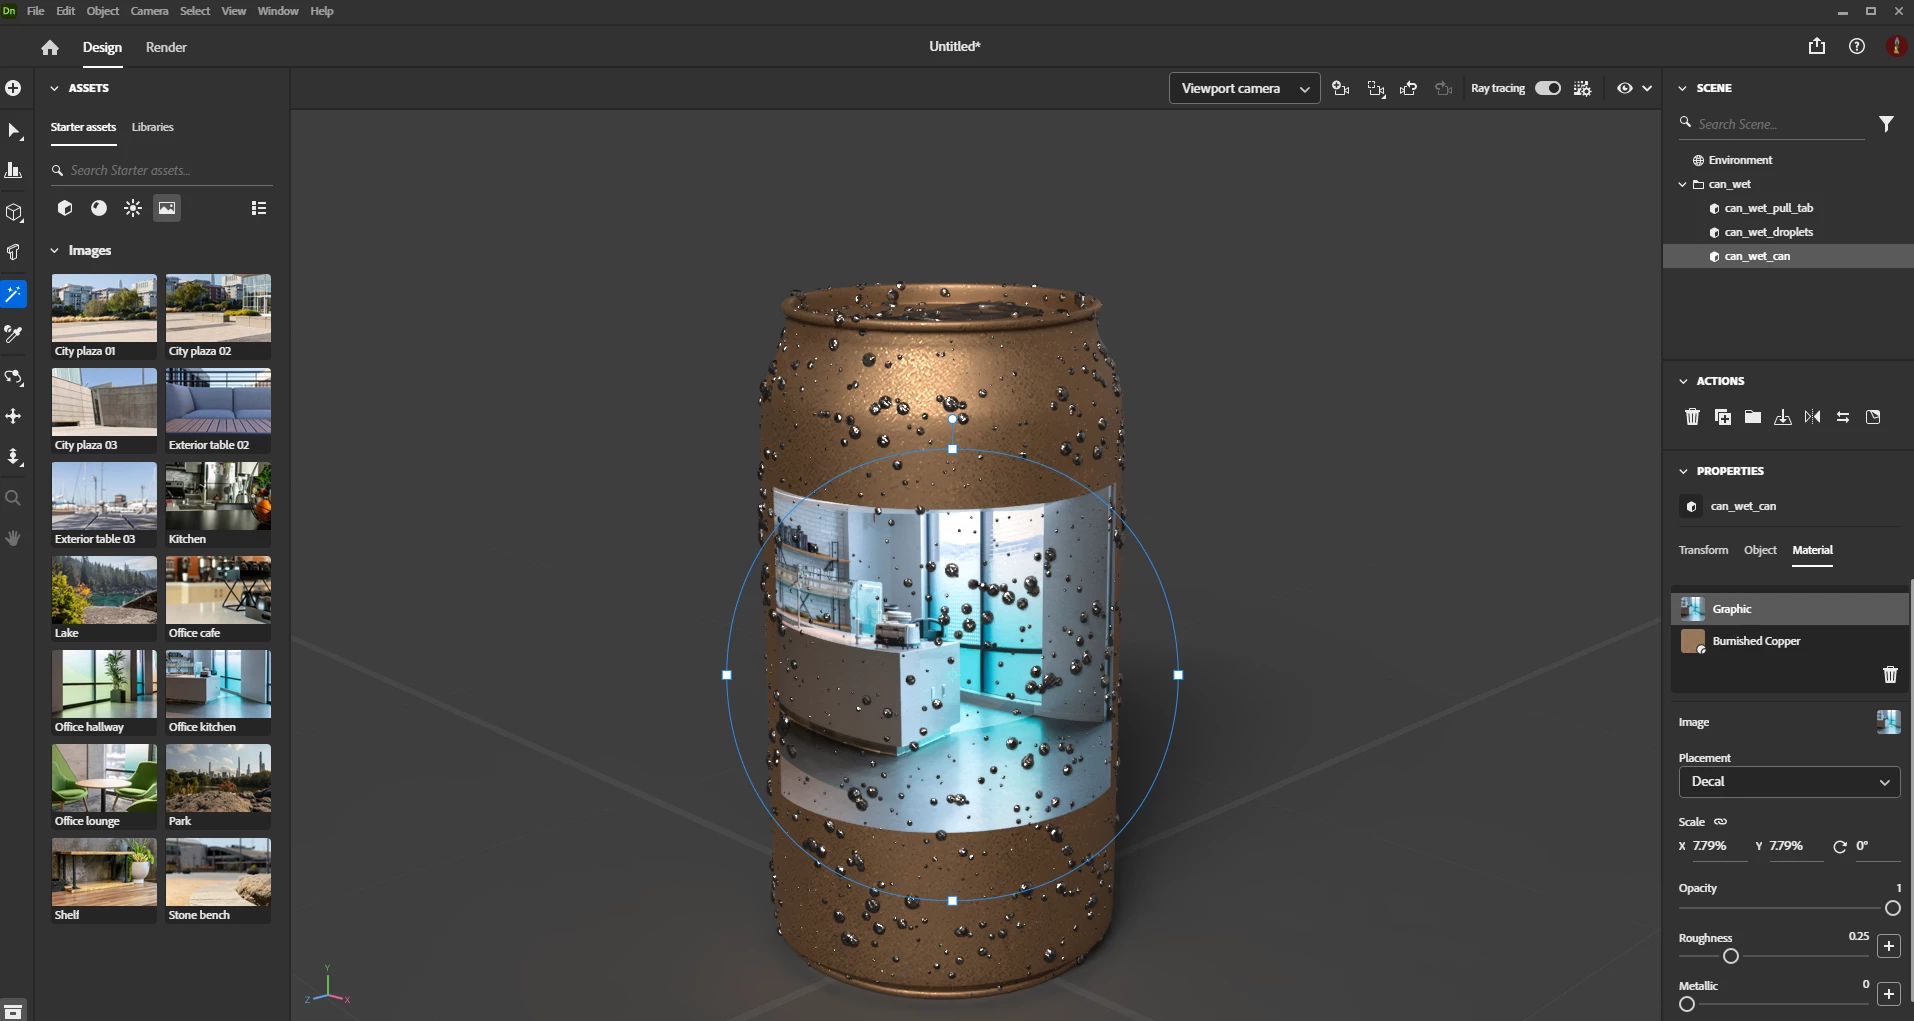1914x1021 pixels.
Task: Toggle the Scale link constraint icon
Action: 1720,822
